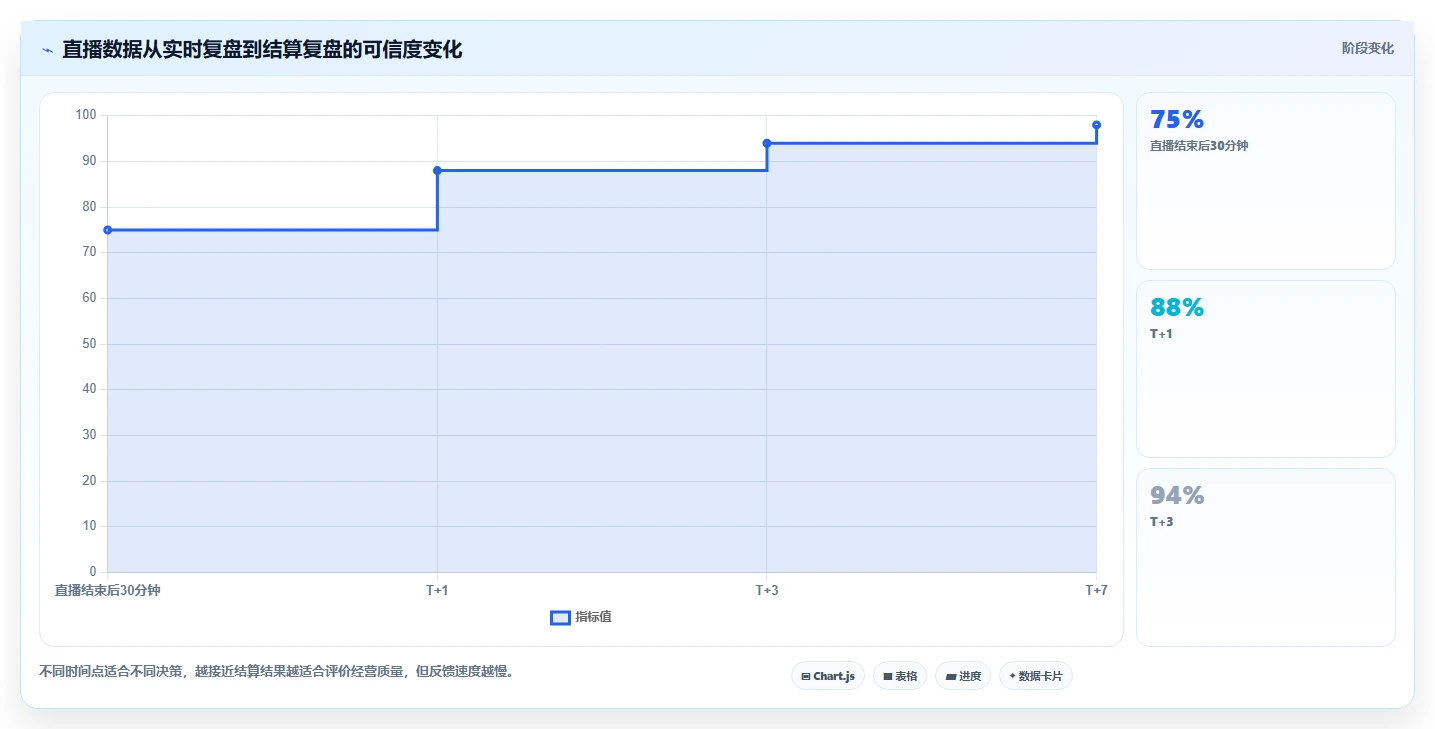The height and width of the screenshot is (729, 1435).
Task: Open the 75% stat card
Action: tap(1266, 181)
